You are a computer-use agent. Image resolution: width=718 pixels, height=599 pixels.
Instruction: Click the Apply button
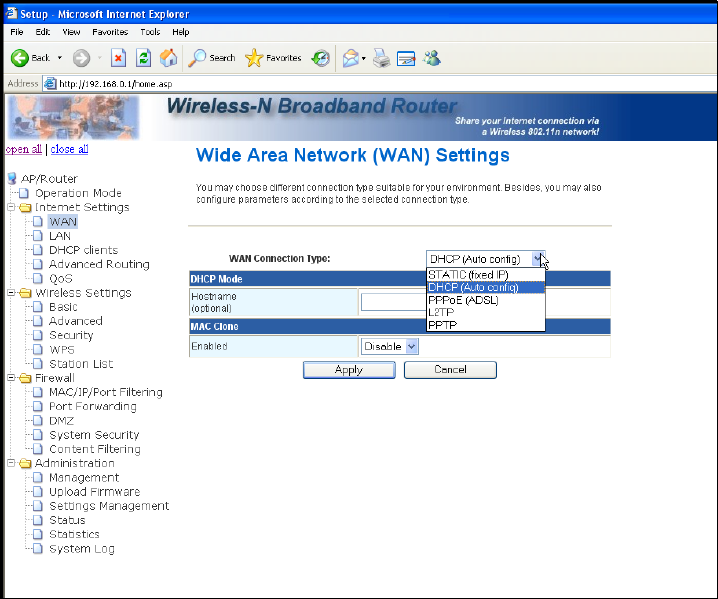pyautogui.click(x=349, y=370)
